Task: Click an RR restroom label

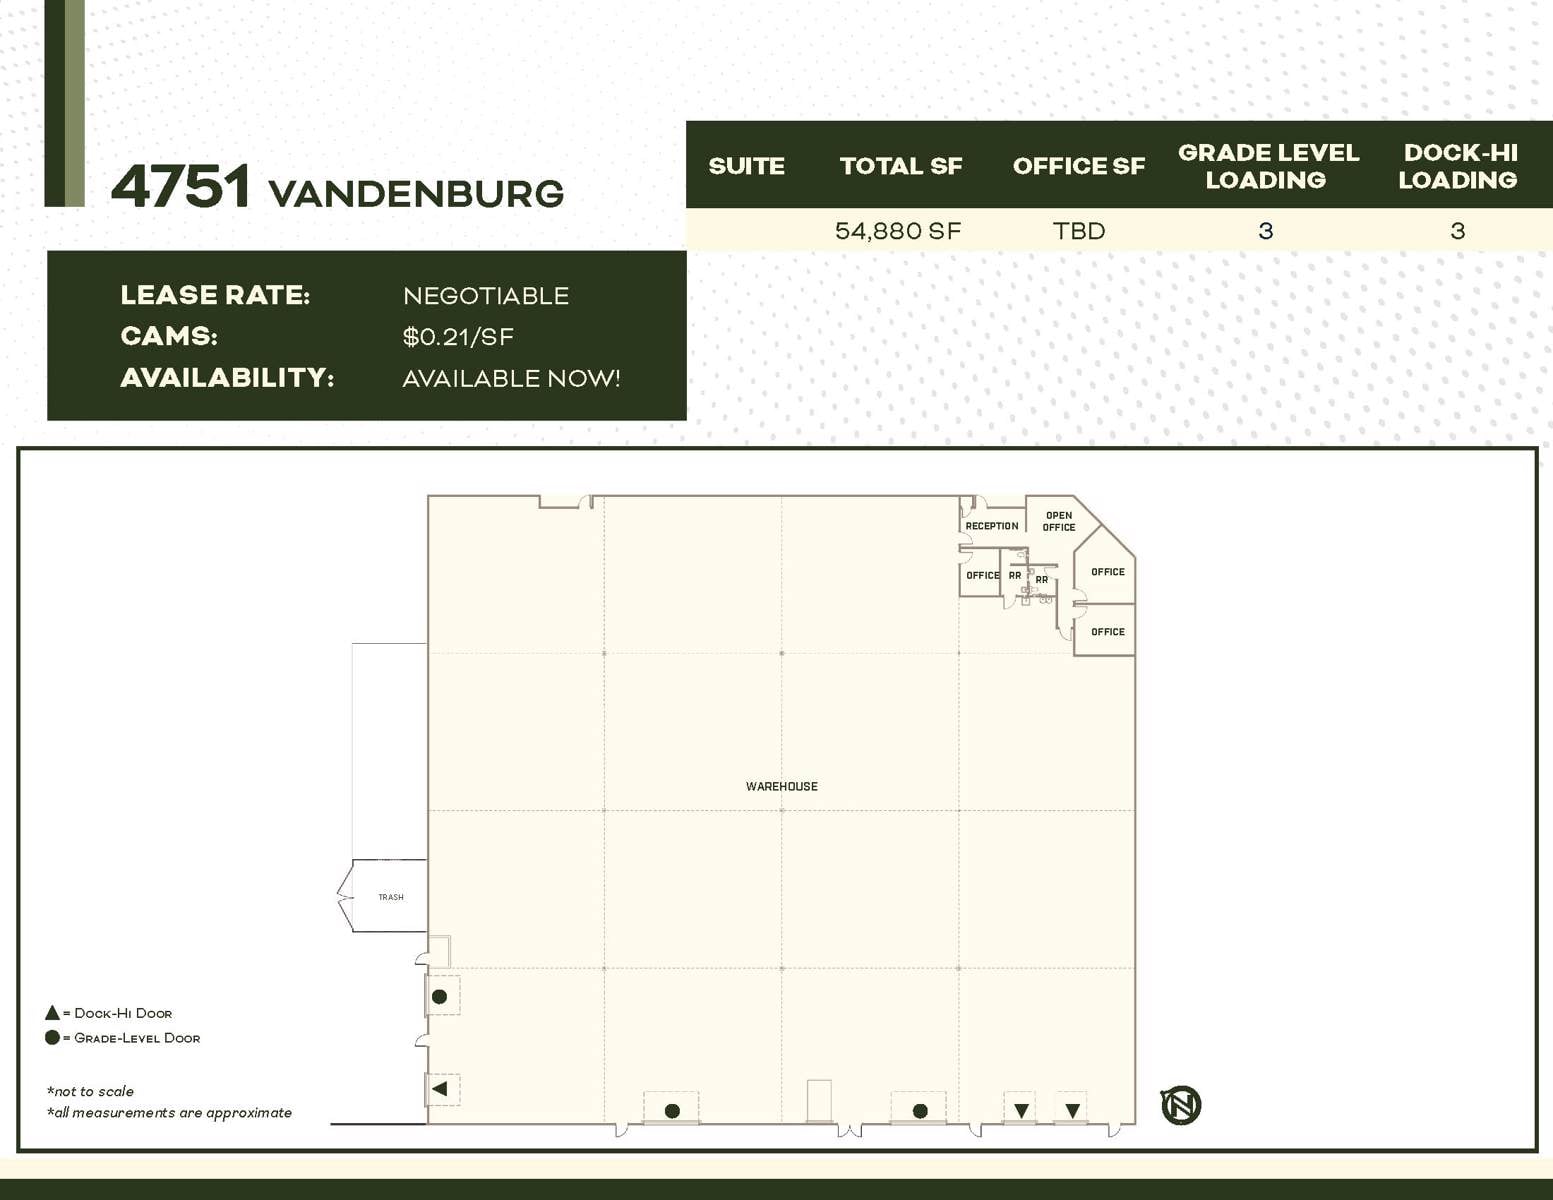Action: [1015, 575]
